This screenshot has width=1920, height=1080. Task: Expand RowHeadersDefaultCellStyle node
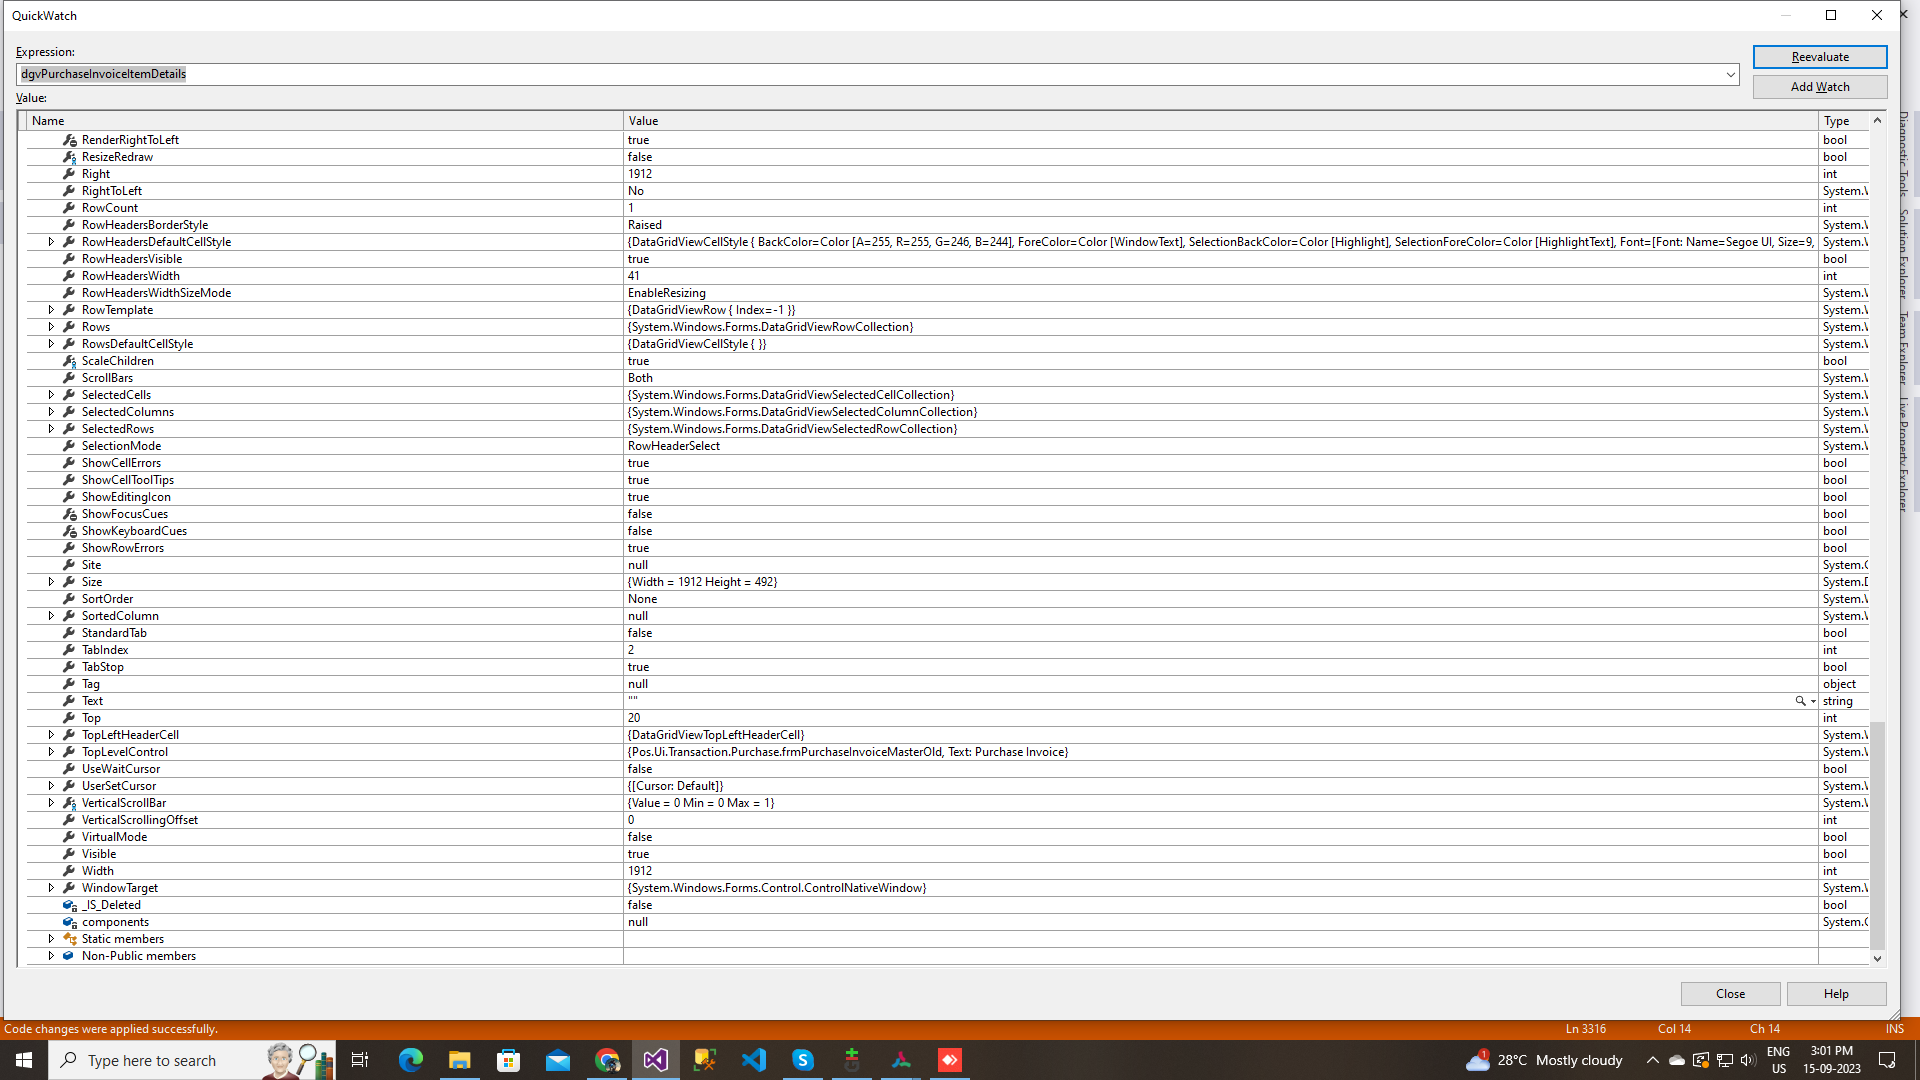[x=51, y=242]
